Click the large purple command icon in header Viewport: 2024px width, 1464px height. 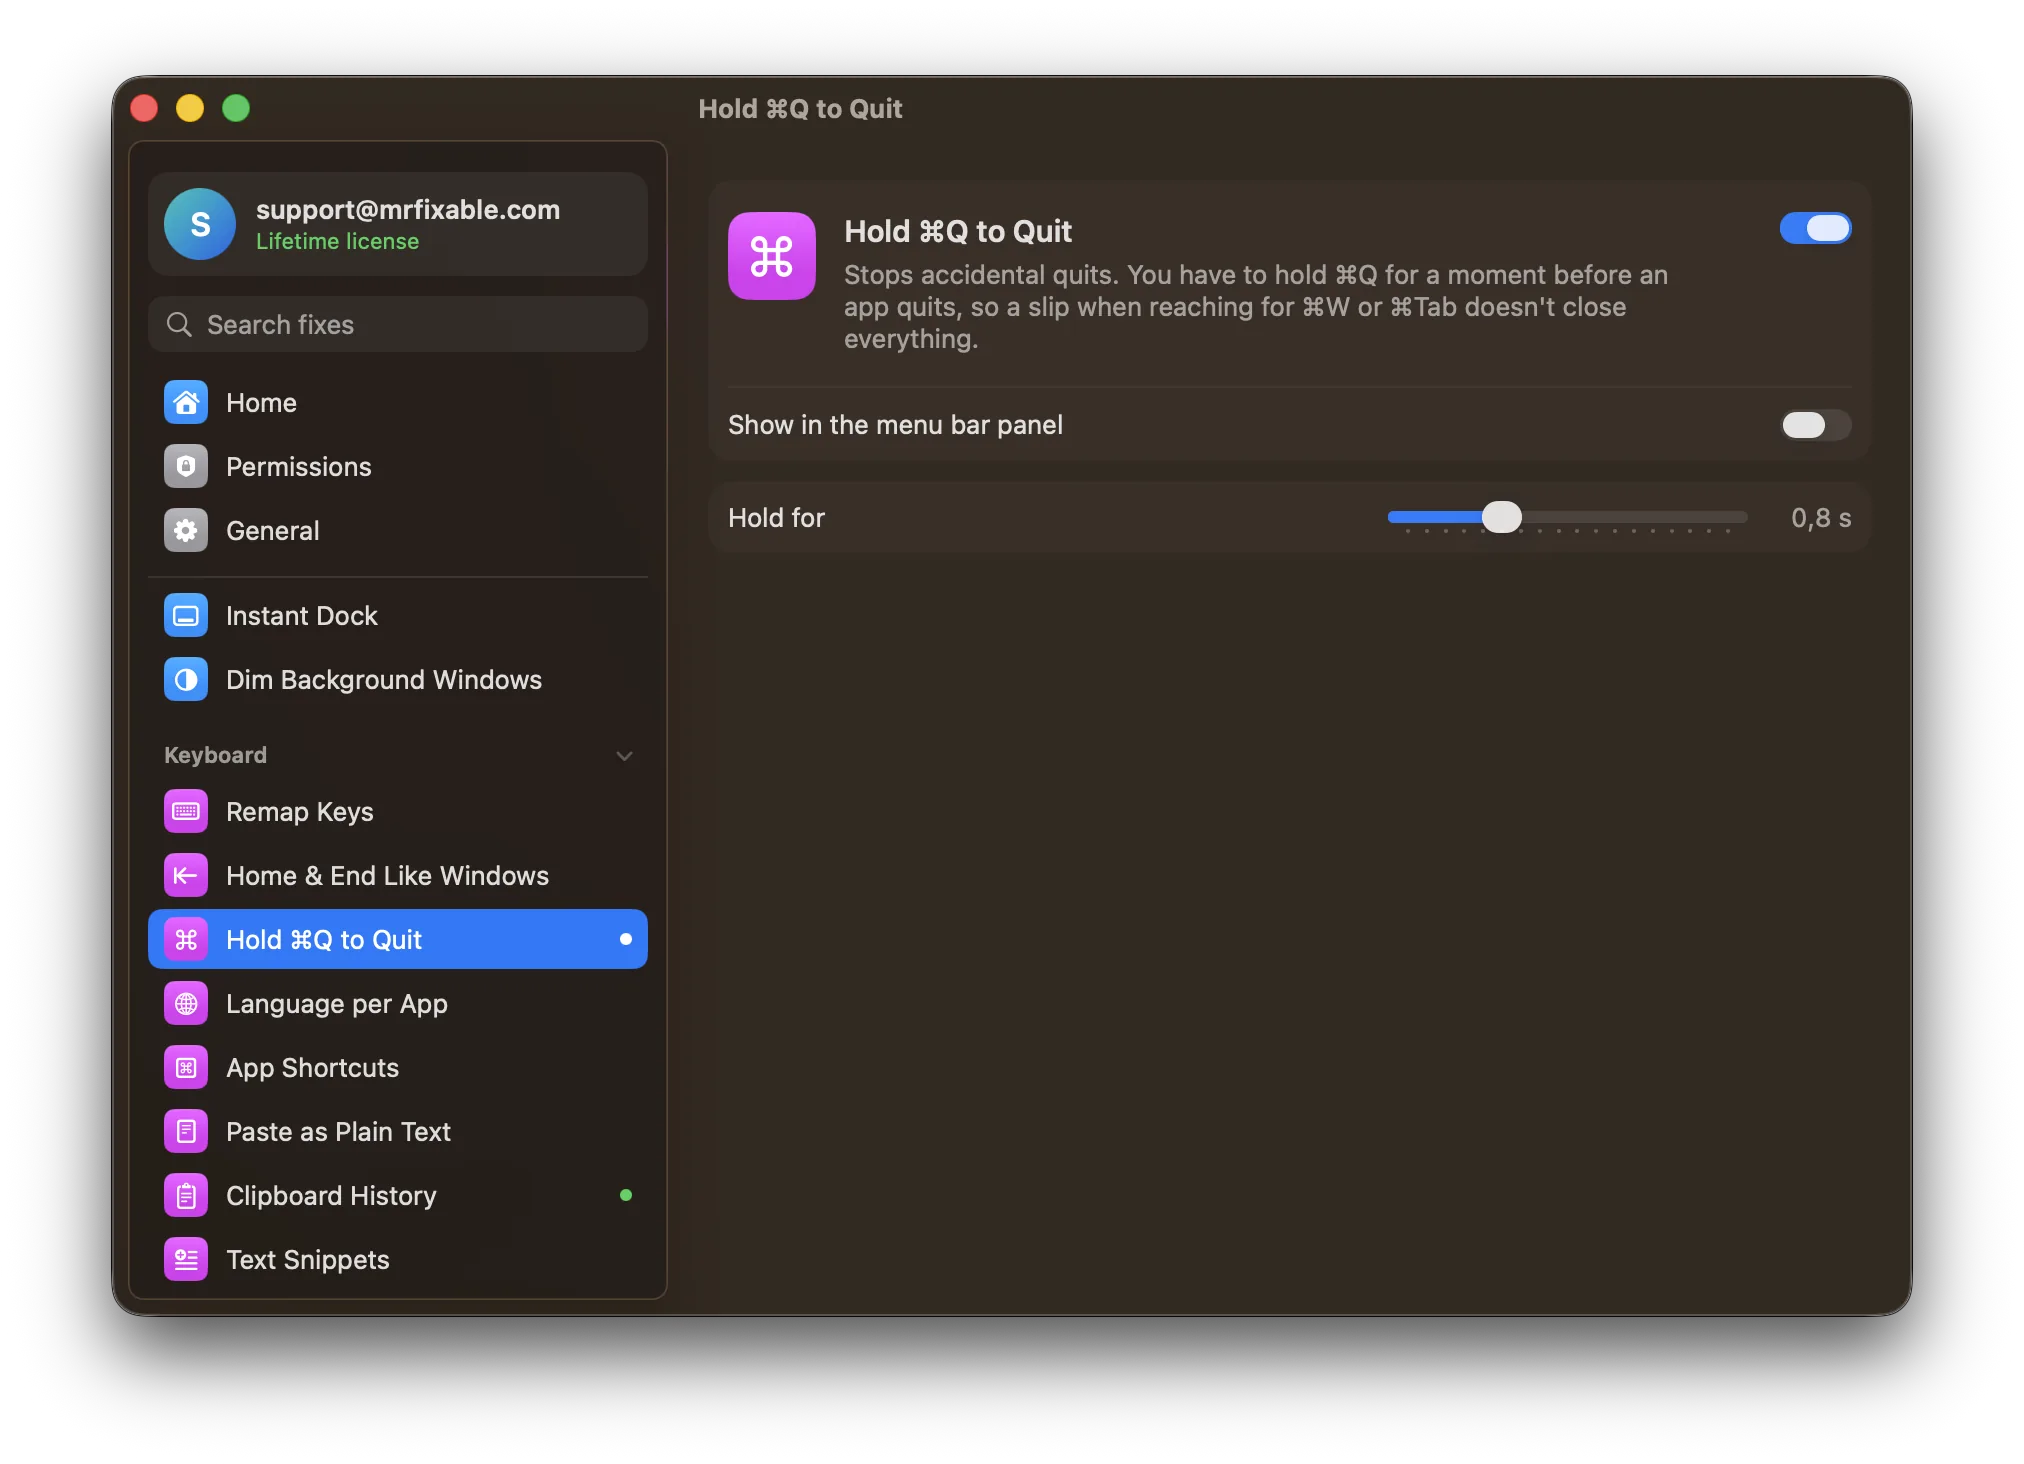click(x=772, y=256)
